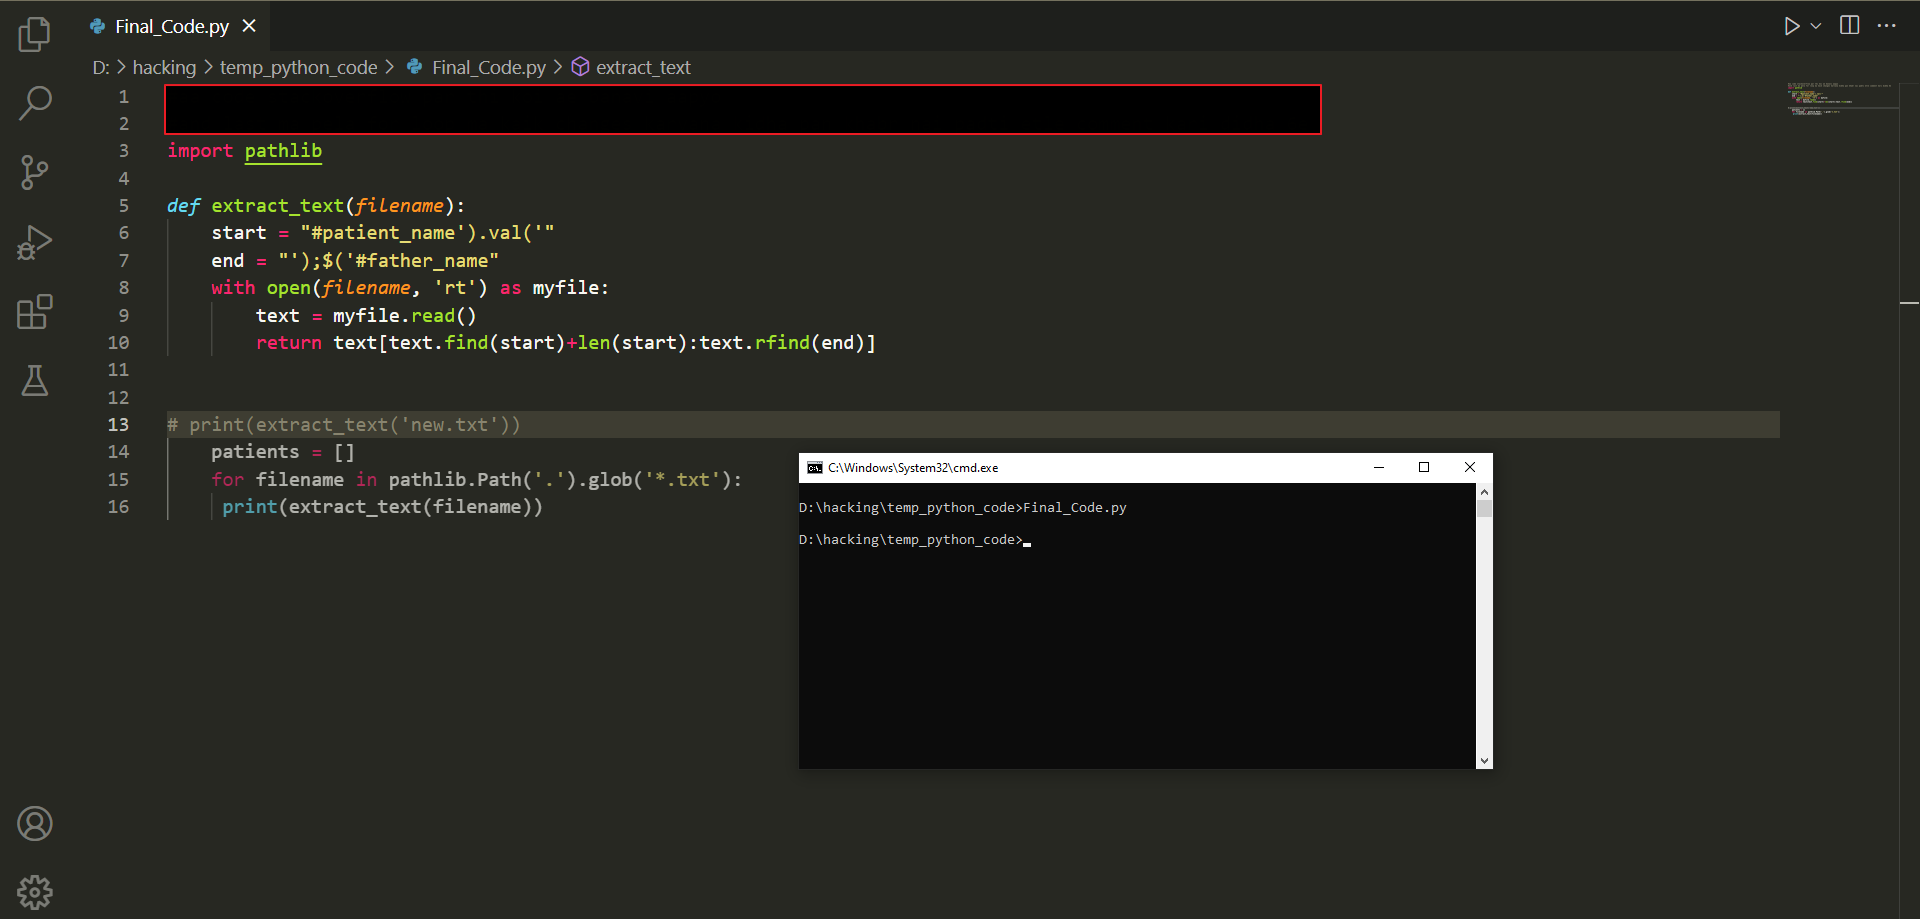Open More Actions ellipsis menu
1920x919 pixels.
1887,25
